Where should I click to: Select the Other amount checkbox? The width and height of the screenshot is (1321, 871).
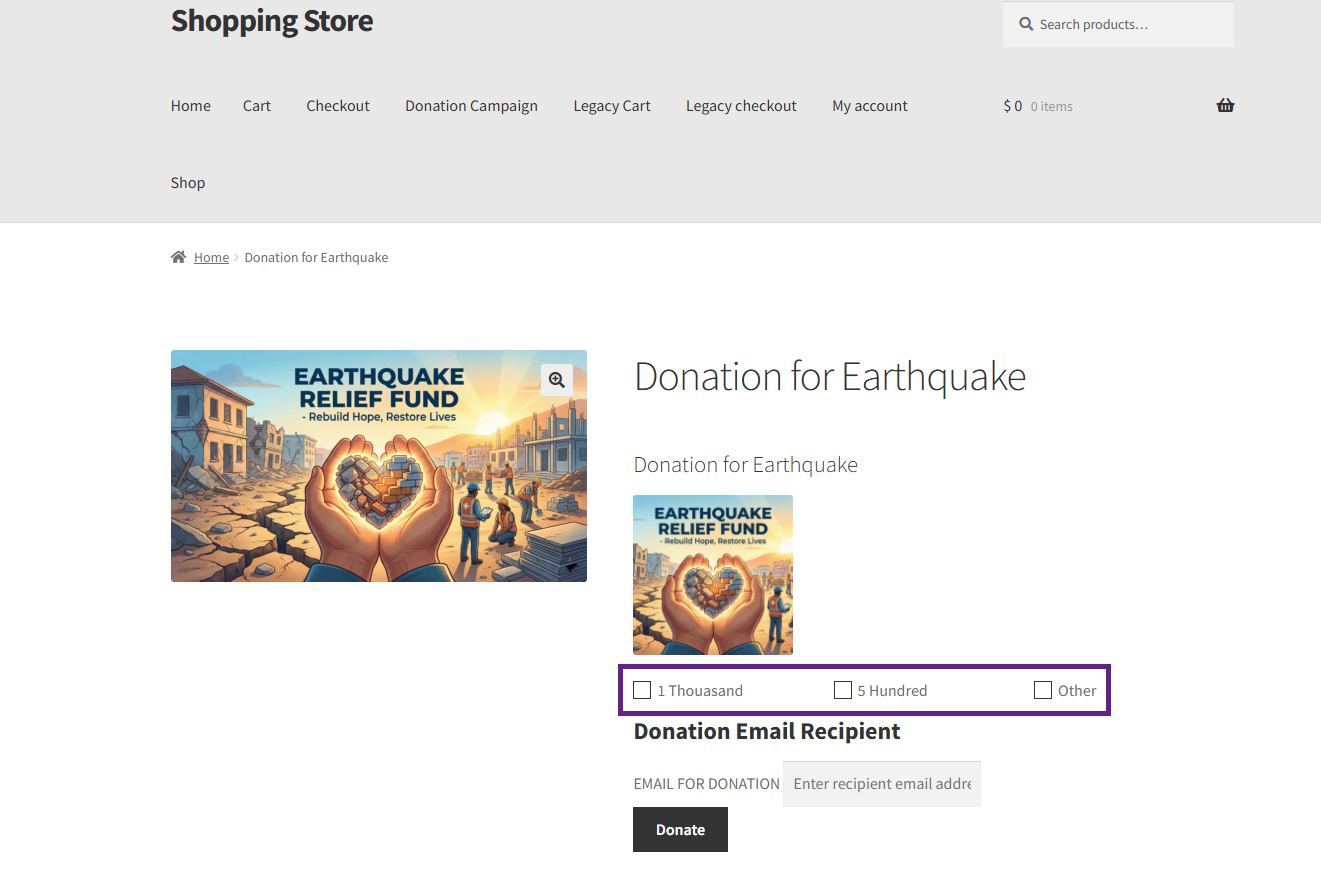1043,690
